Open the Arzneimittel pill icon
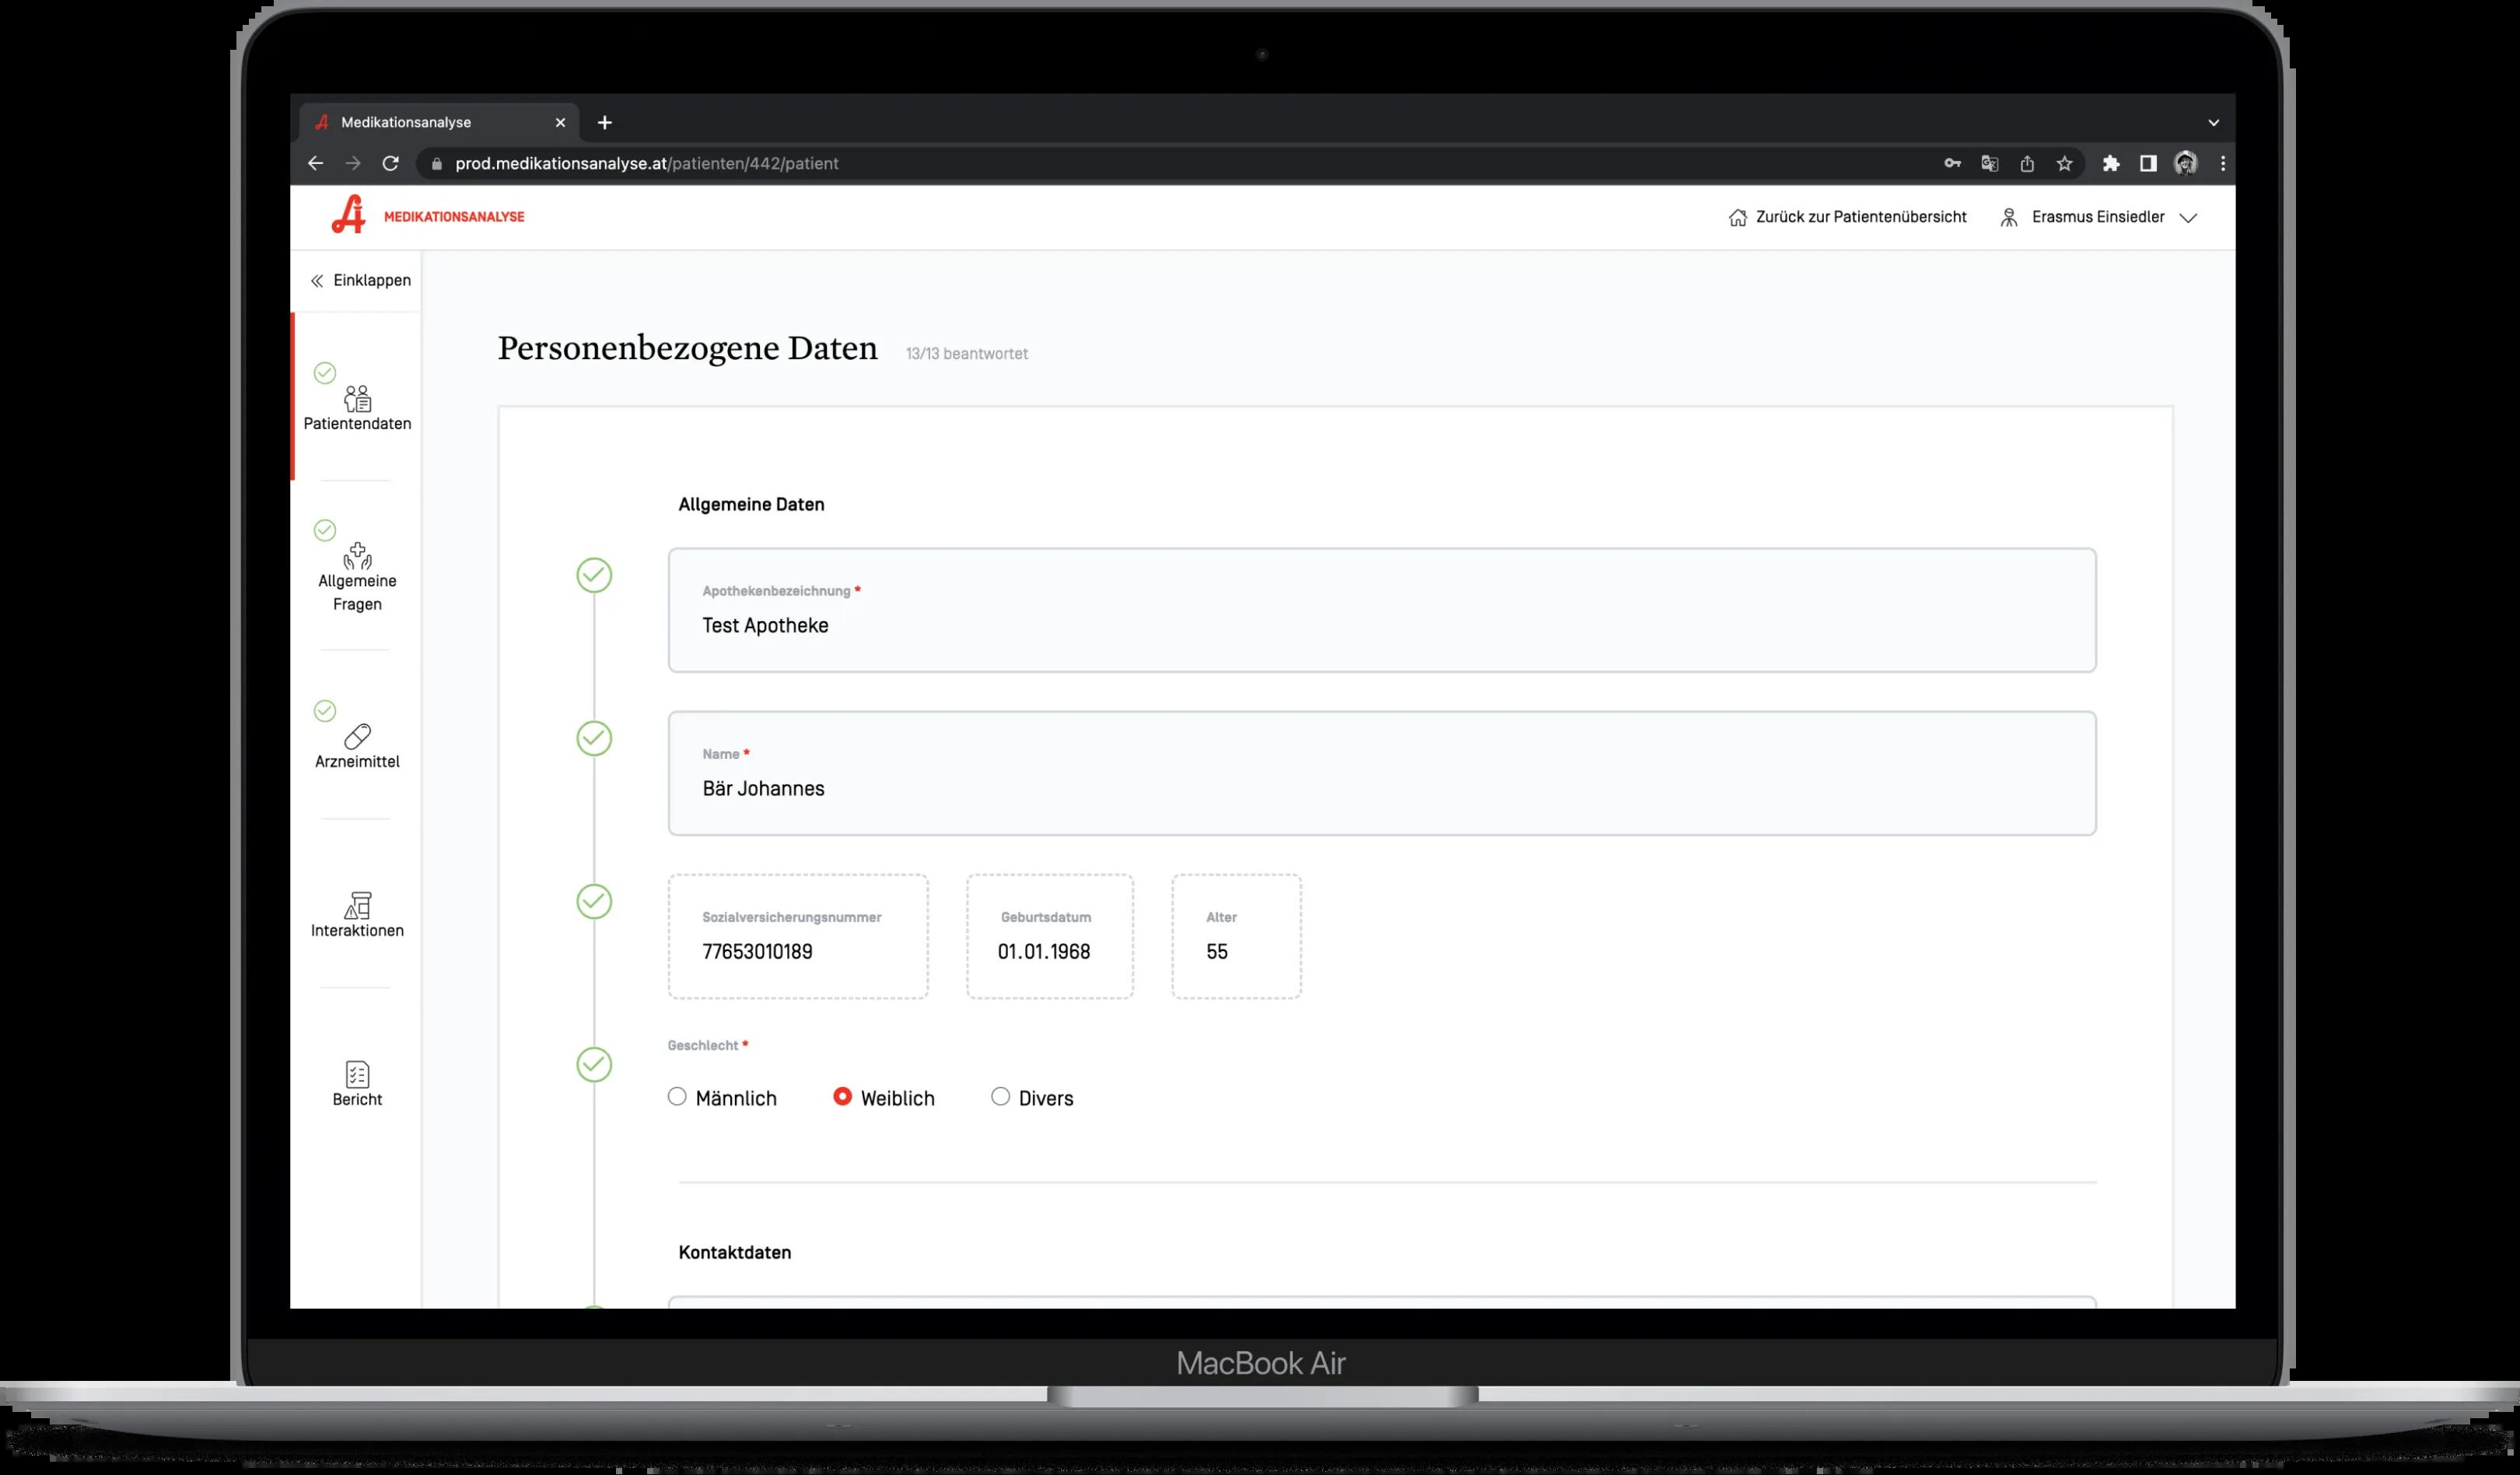 (357, 737)
